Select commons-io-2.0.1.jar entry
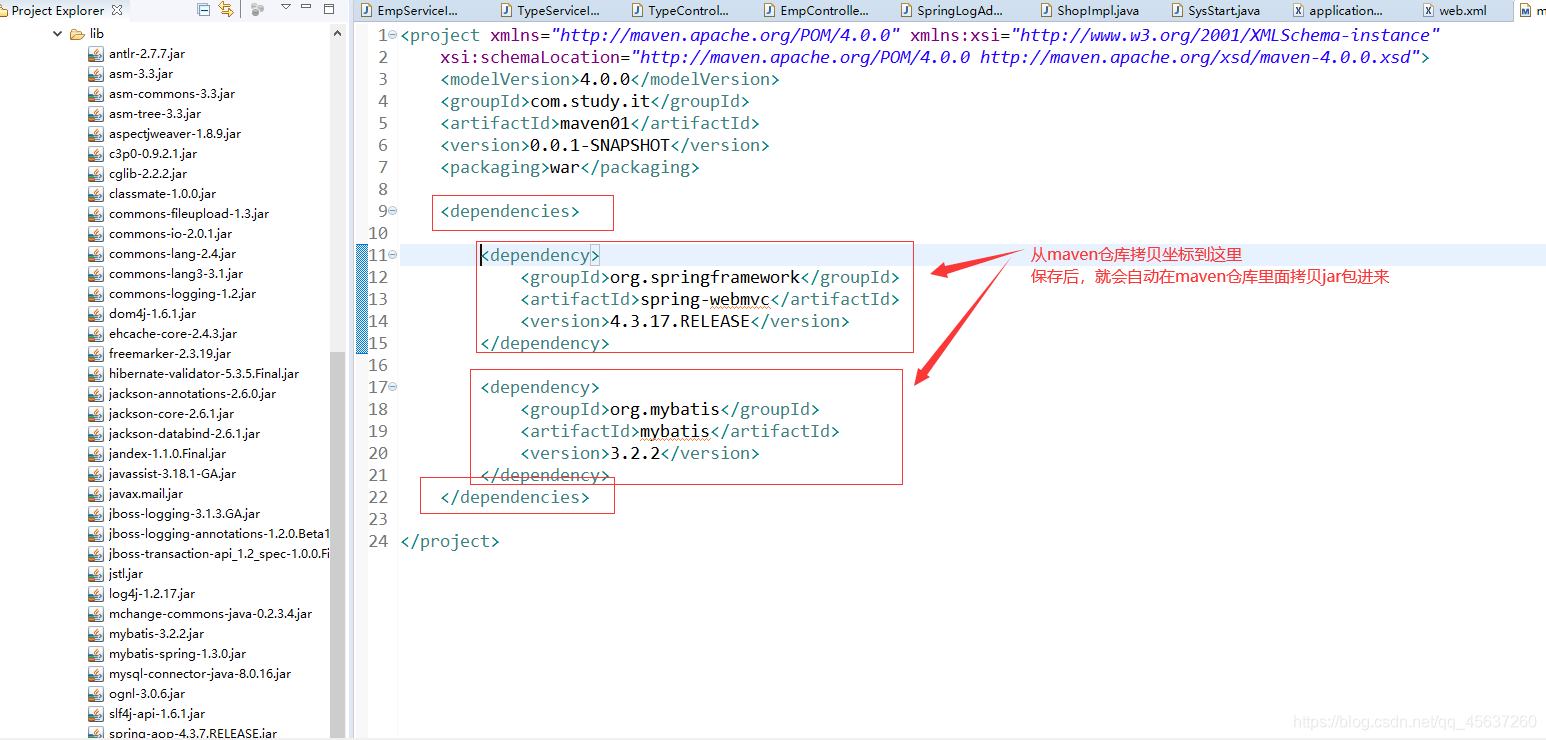 tap(170, 234)
